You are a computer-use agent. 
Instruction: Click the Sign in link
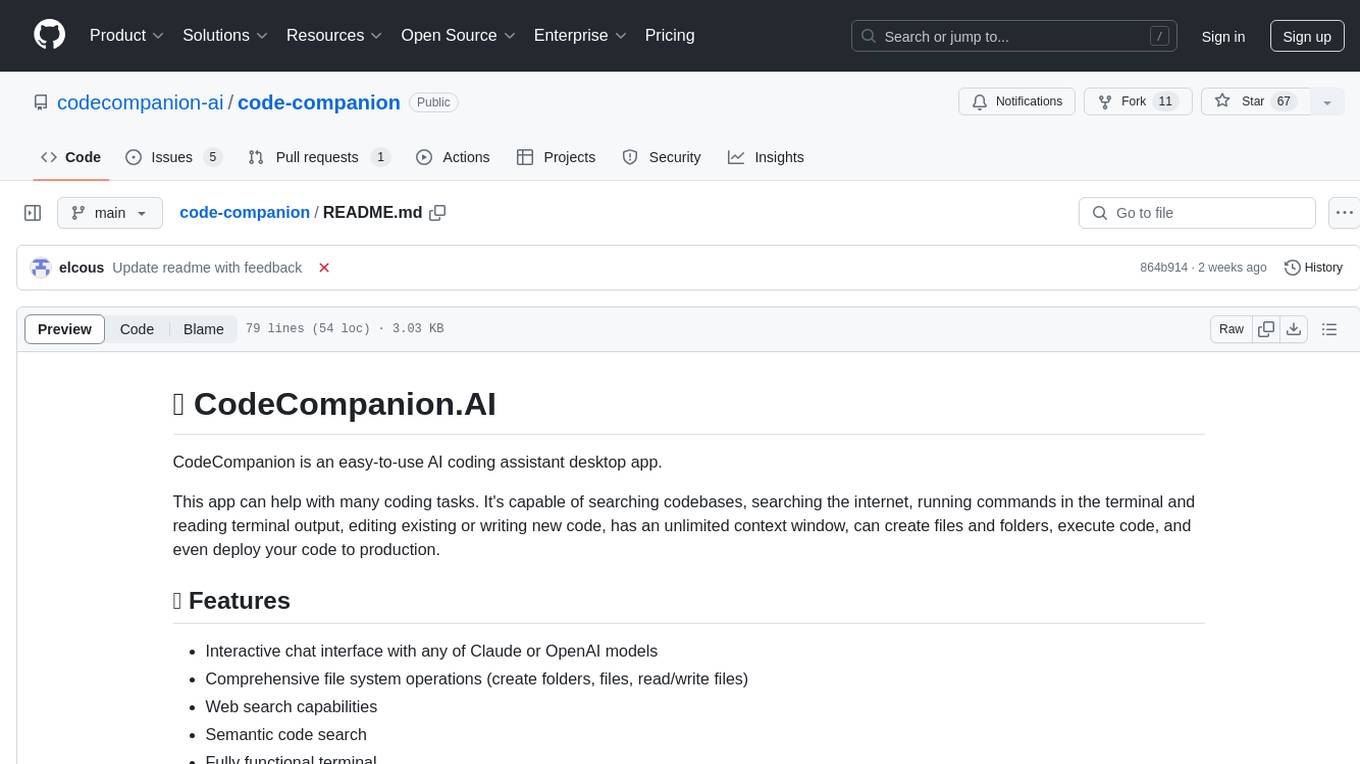[x=1223, y=36]
